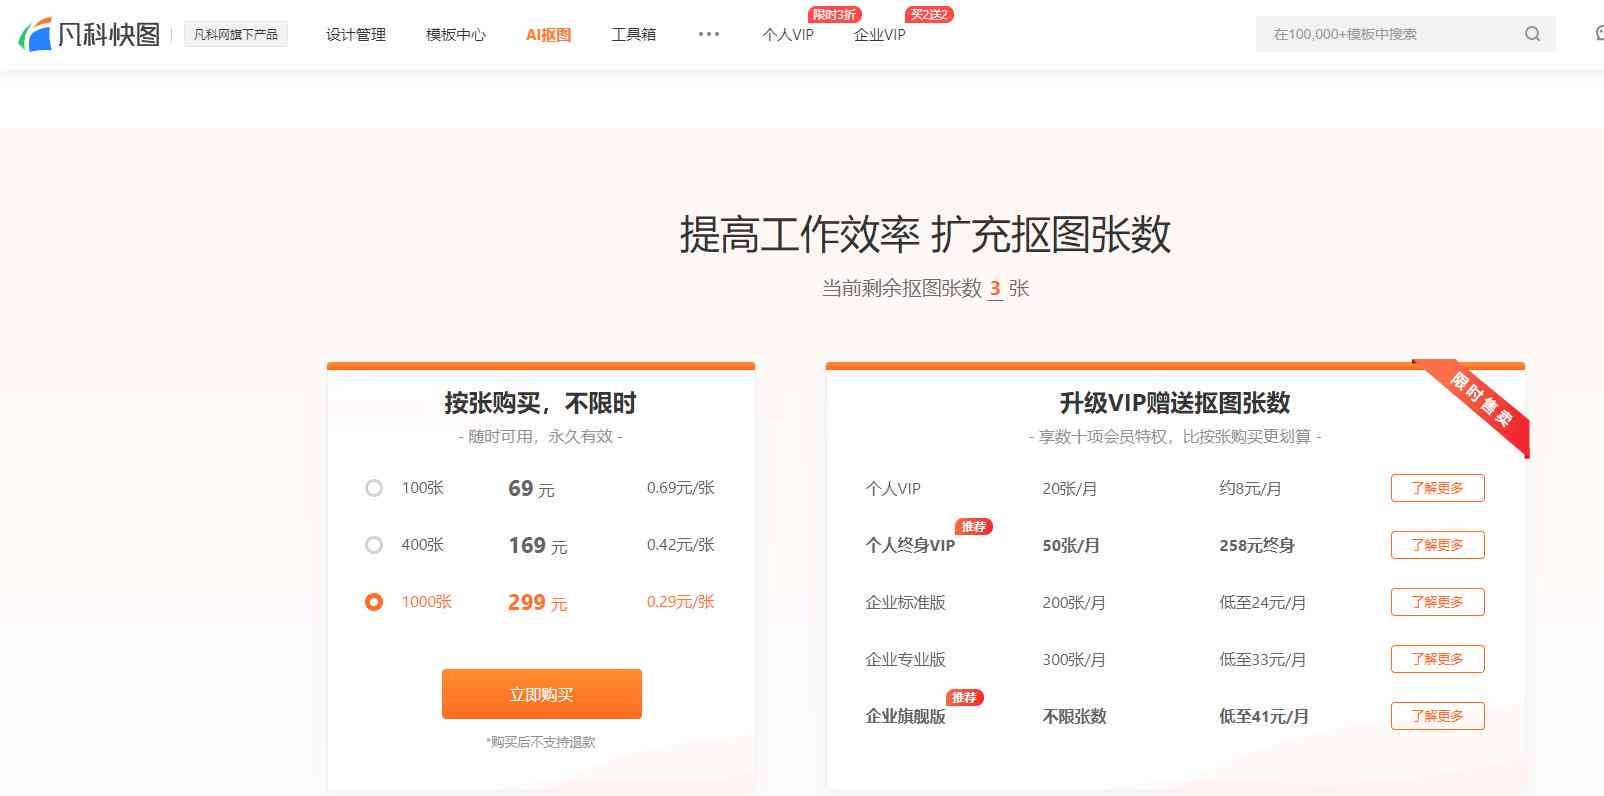This screenshot has height=796, width=1604.
Task: Click 了解更多 for 企业专业版
Action: tap(1438, 659)
